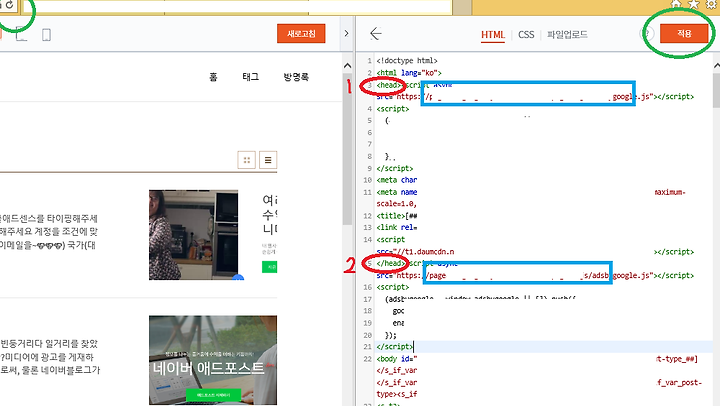
Task: Switch to list view icon
Action: (268, 160)
